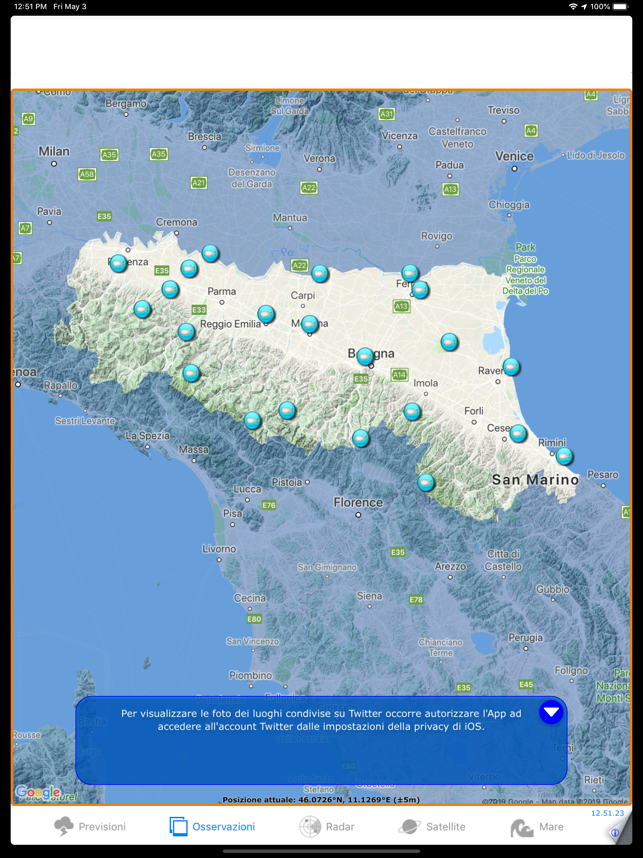Tap the Twitter authorization notice text
Viewport: 643px width, 858px height.
pos(321,720)
